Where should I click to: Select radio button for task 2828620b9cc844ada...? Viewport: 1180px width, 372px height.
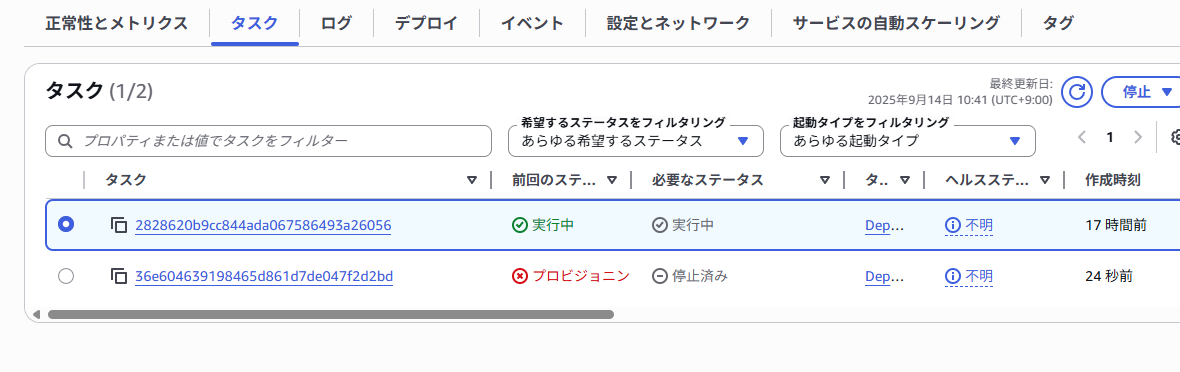click(x=66, y=224)
